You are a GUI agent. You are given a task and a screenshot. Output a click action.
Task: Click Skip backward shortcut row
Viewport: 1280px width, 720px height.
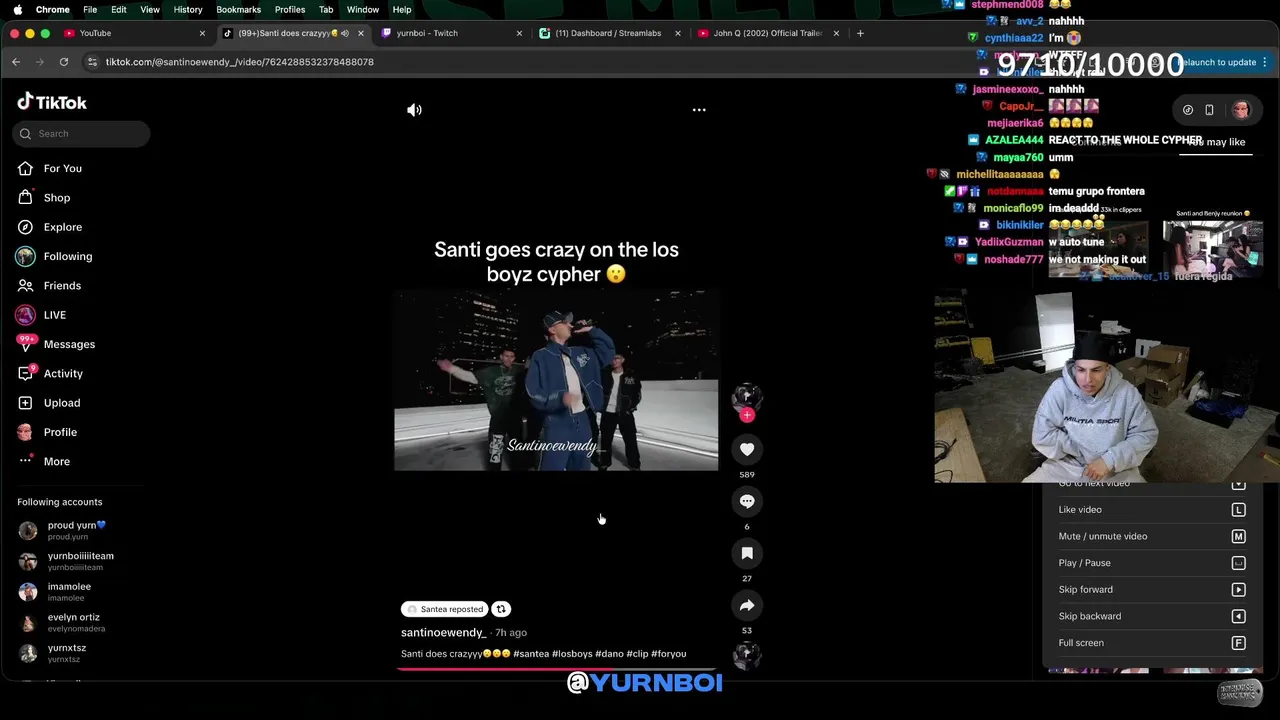click(1152, 616)
